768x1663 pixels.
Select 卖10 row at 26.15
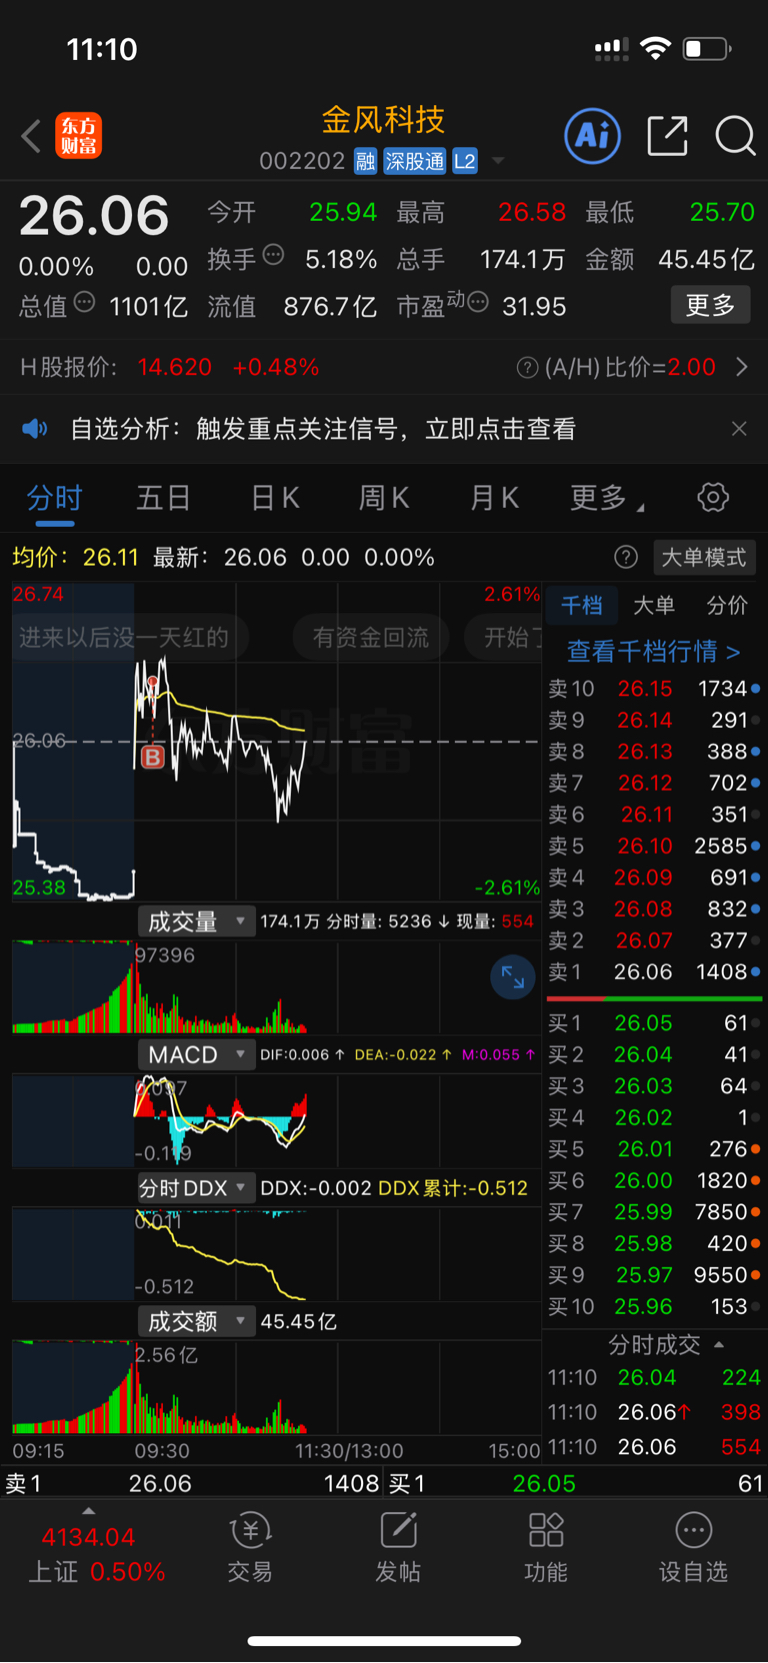point(654,689)
